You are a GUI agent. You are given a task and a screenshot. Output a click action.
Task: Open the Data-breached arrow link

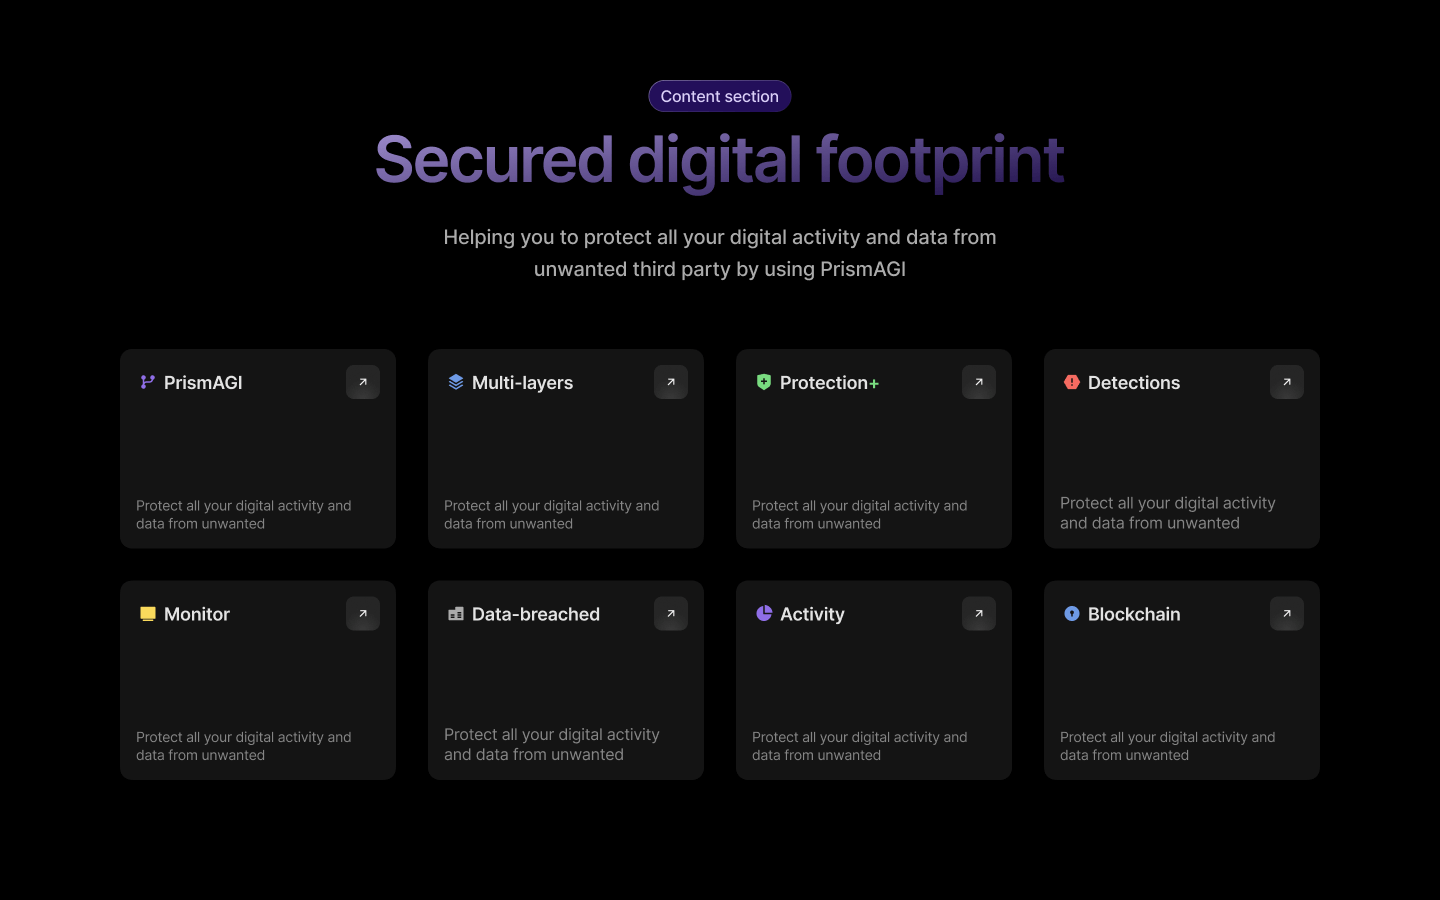point(671,613)
